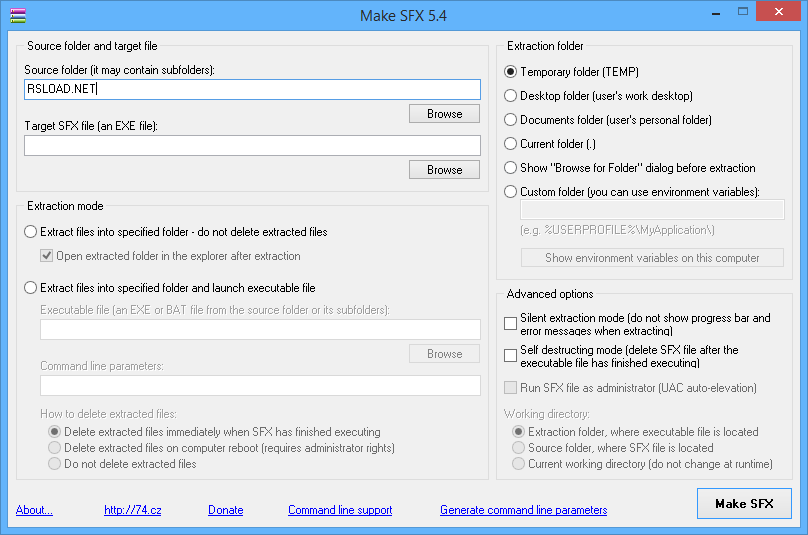This screenshot has height=535, width=808.
Task: Select extract and launch executable file option
Action: (x=30, y=288)
